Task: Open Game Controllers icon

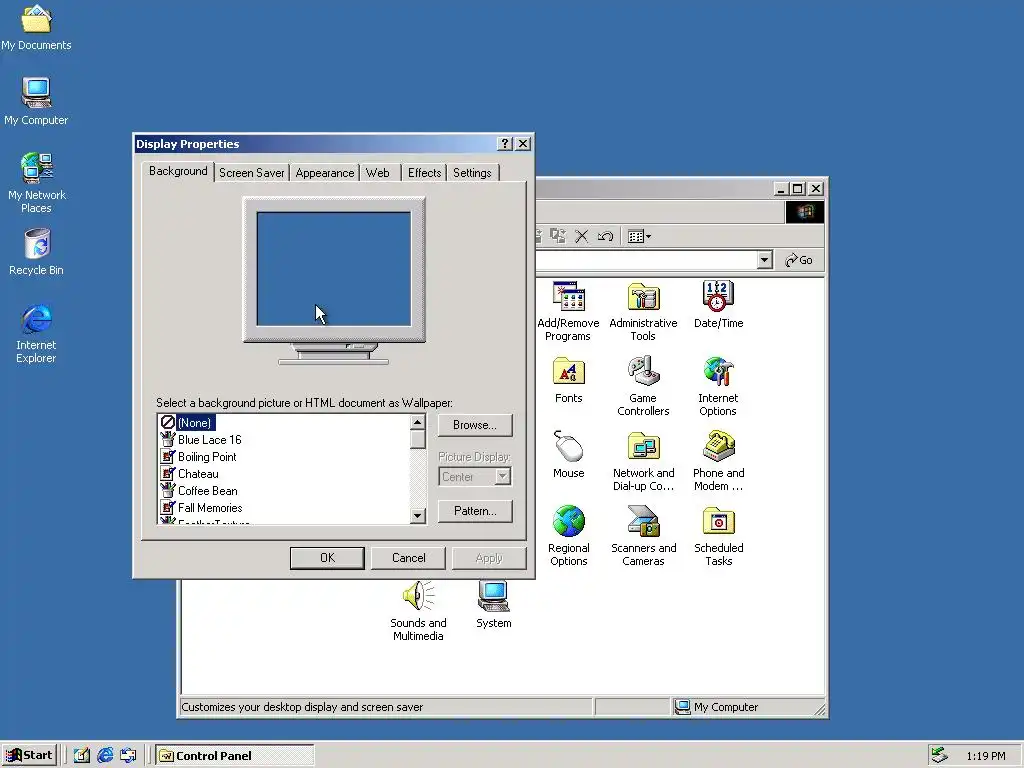Action: click(643, 372)
